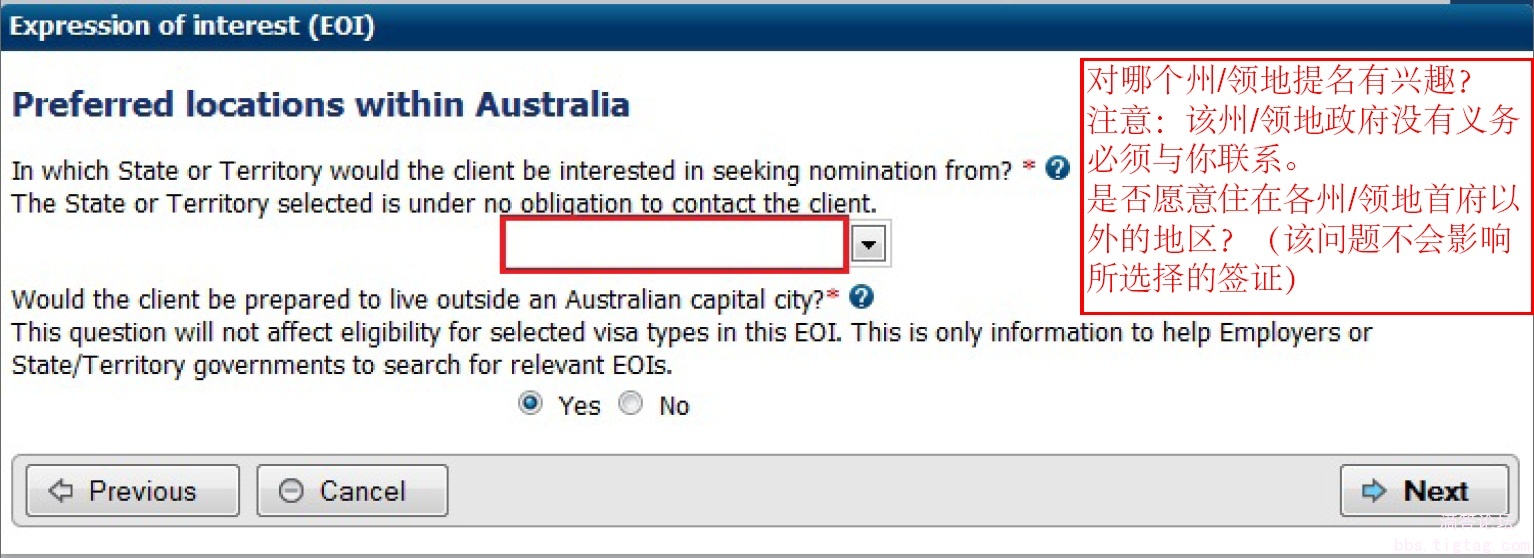Open the State or Territory dropdown arrow
The image size is (1534, 558).
click(868, 244)
